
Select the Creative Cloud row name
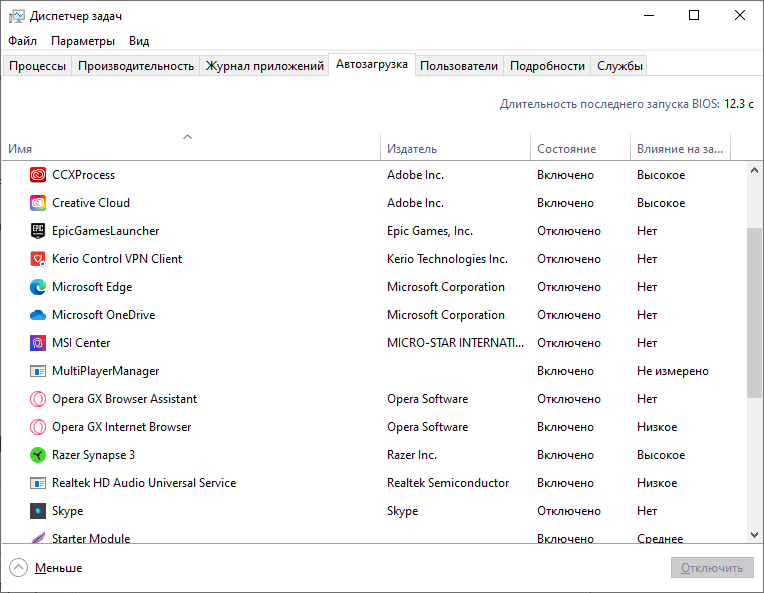pos(91,203)
